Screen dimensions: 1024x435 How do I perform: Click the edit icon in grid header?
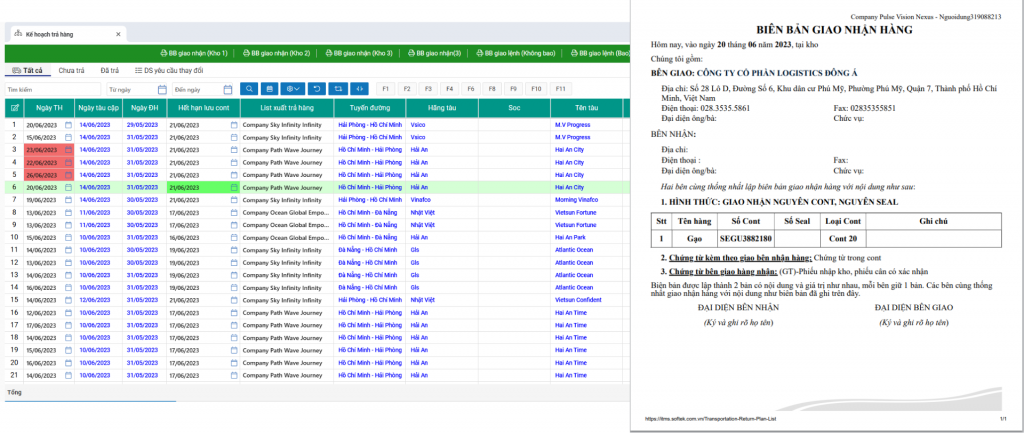[13, 108]
